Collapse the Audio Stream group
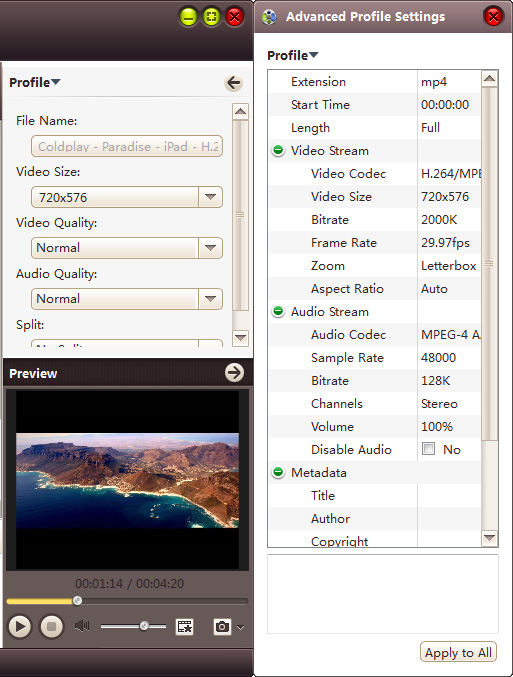Screen dimensions: 513x677 pyautogui.click(x=279, y=311)
